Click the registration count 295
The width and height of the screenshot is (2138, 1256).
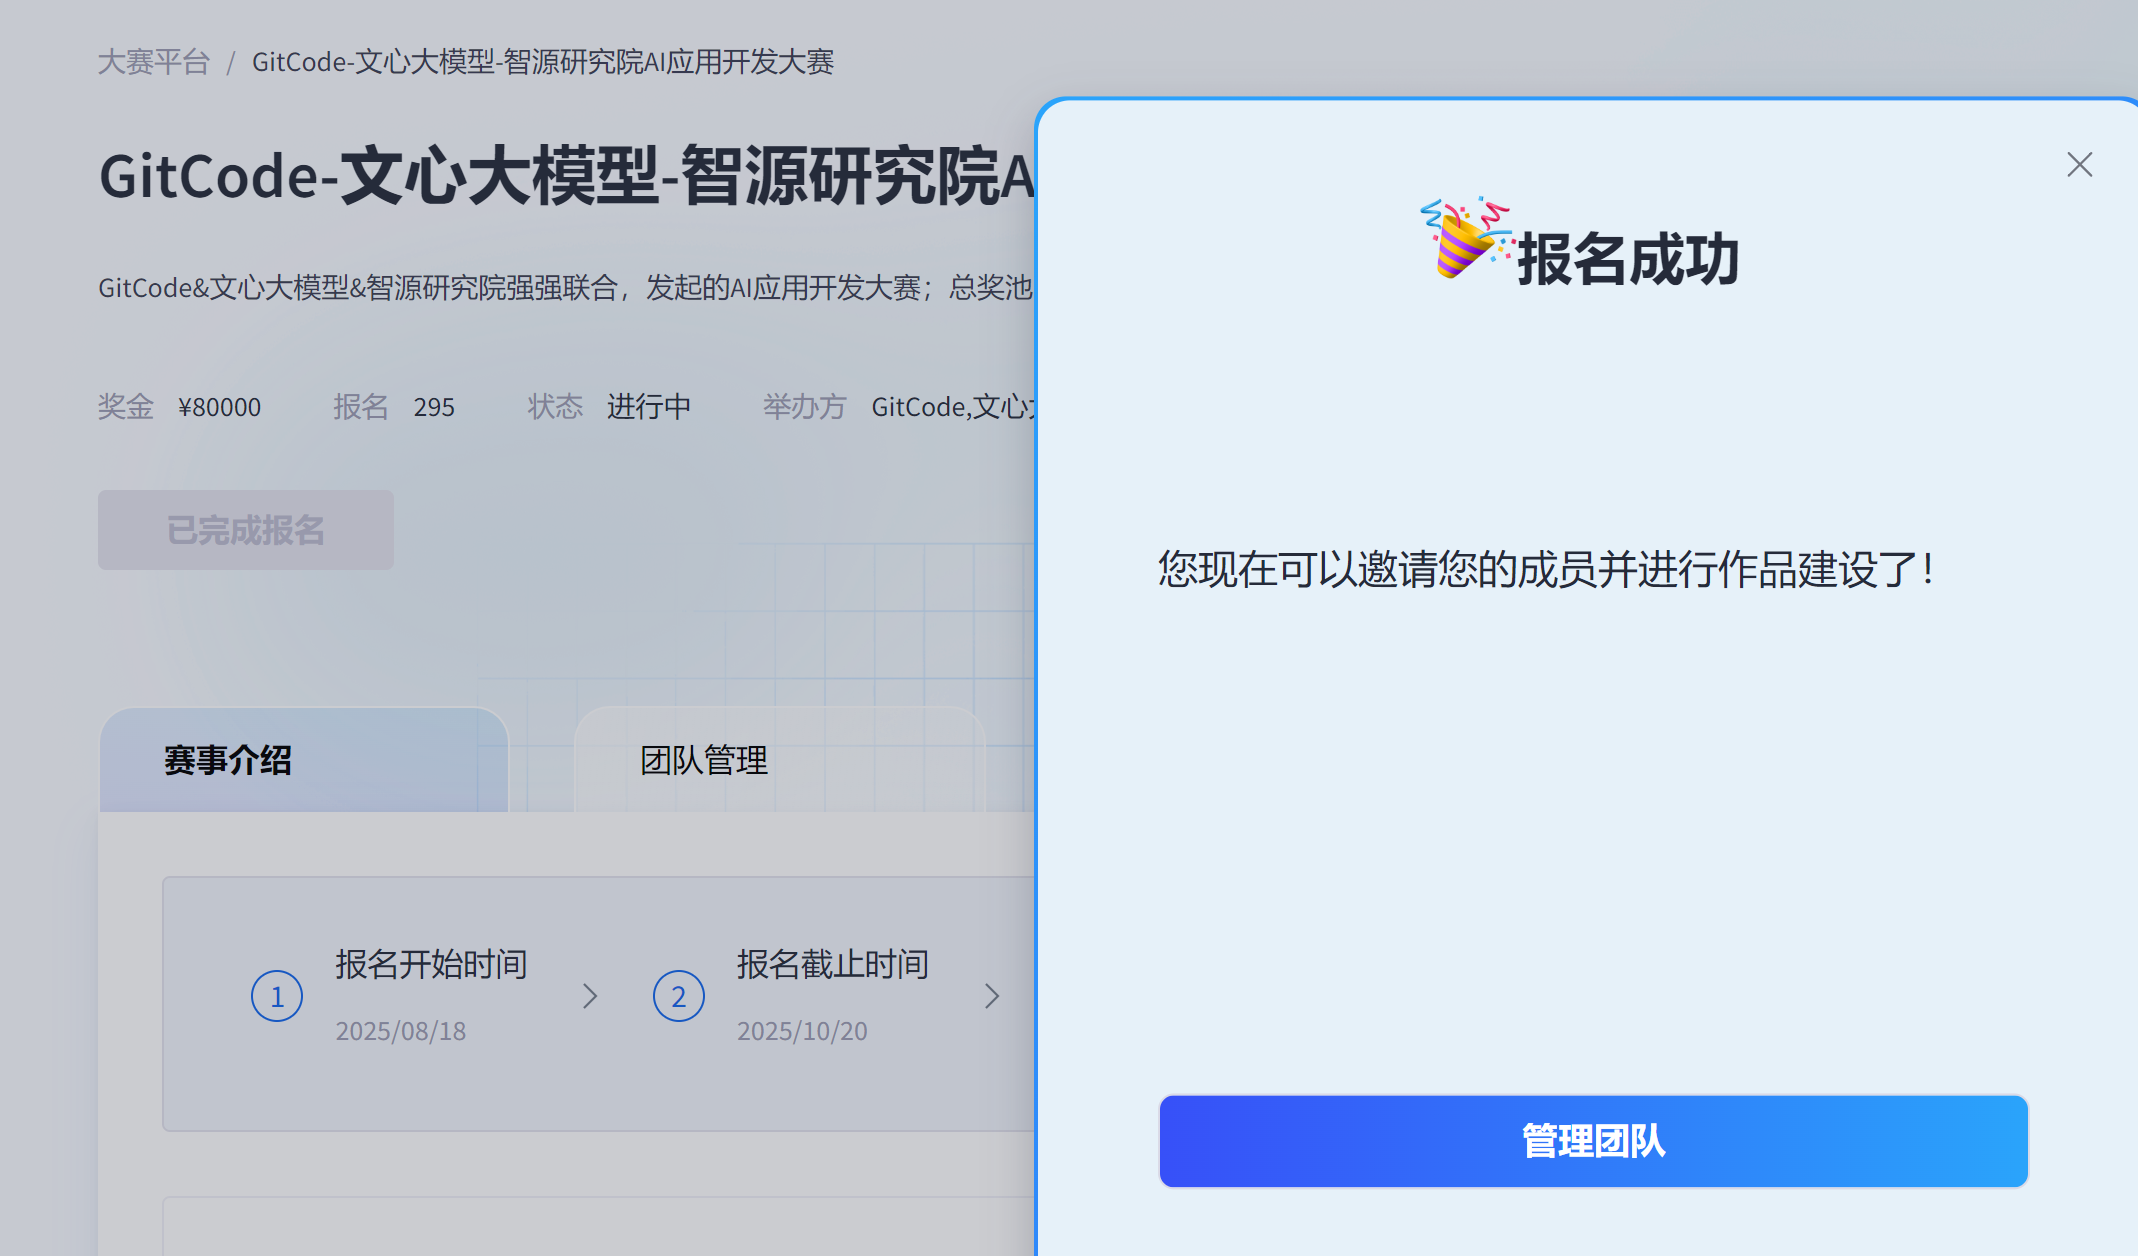coord(434,407)
